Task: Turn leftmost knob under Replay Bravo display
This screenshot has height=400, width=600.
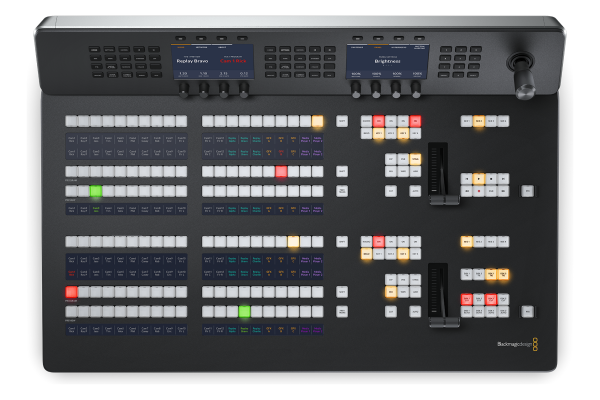Action: pos(184,90)
